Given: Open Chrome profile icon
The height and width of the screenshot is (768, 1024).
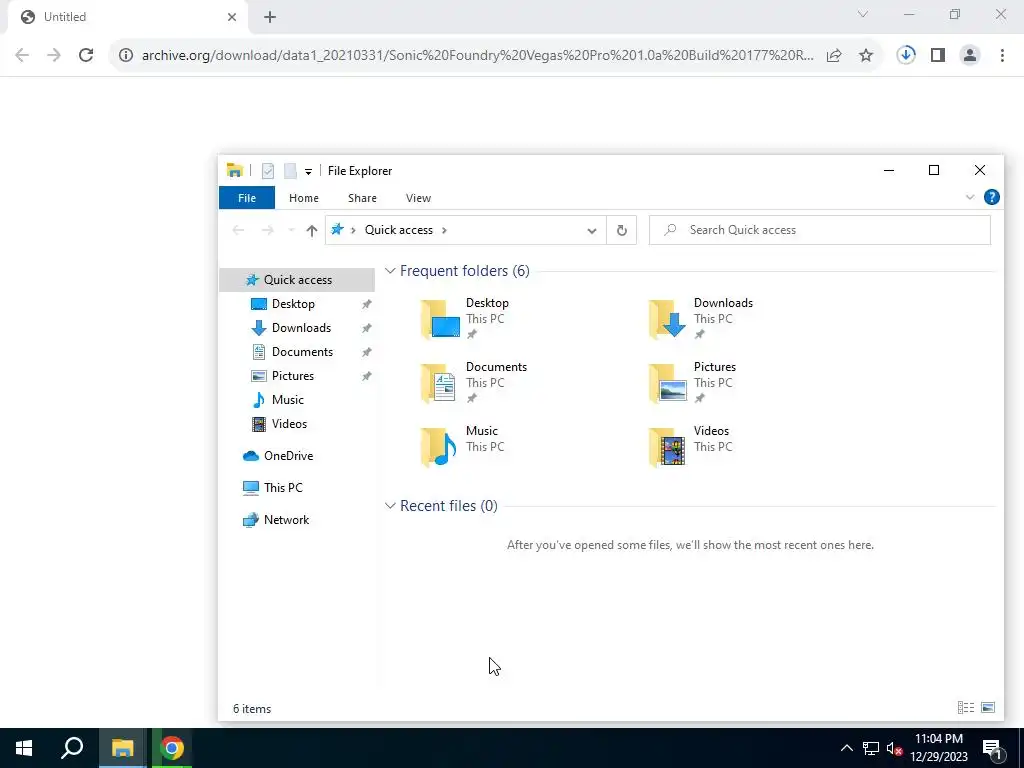Looking at the screenshot, I should 970,55.
